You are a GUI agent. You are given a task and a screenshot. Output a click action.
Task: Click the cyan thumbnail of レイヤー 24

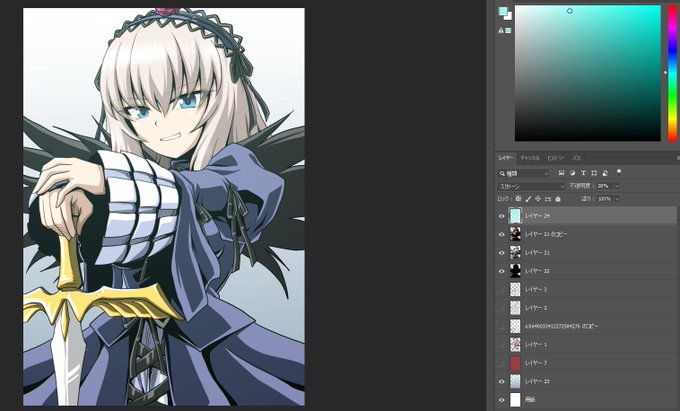click(x=515, y=215)
